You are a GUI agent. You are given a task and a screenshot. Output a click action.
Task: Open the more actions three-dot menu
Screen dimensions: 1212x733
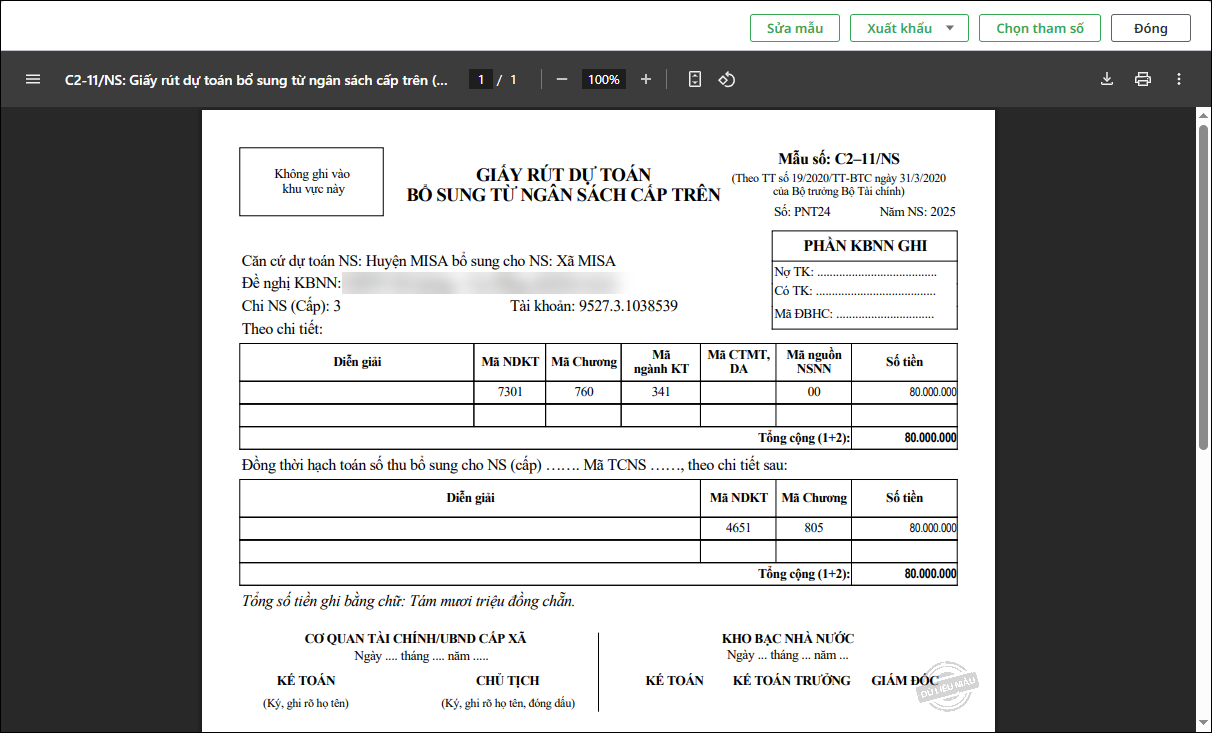1179,79
